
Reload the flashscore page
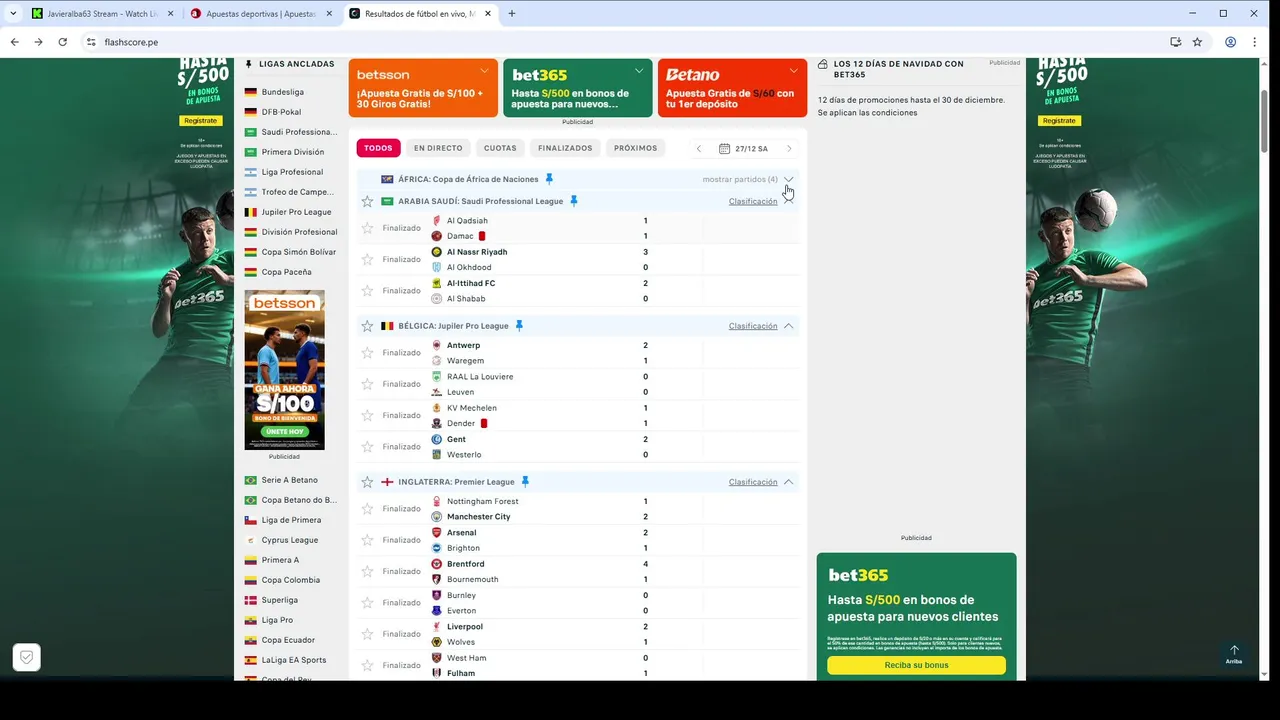point(62,42)
